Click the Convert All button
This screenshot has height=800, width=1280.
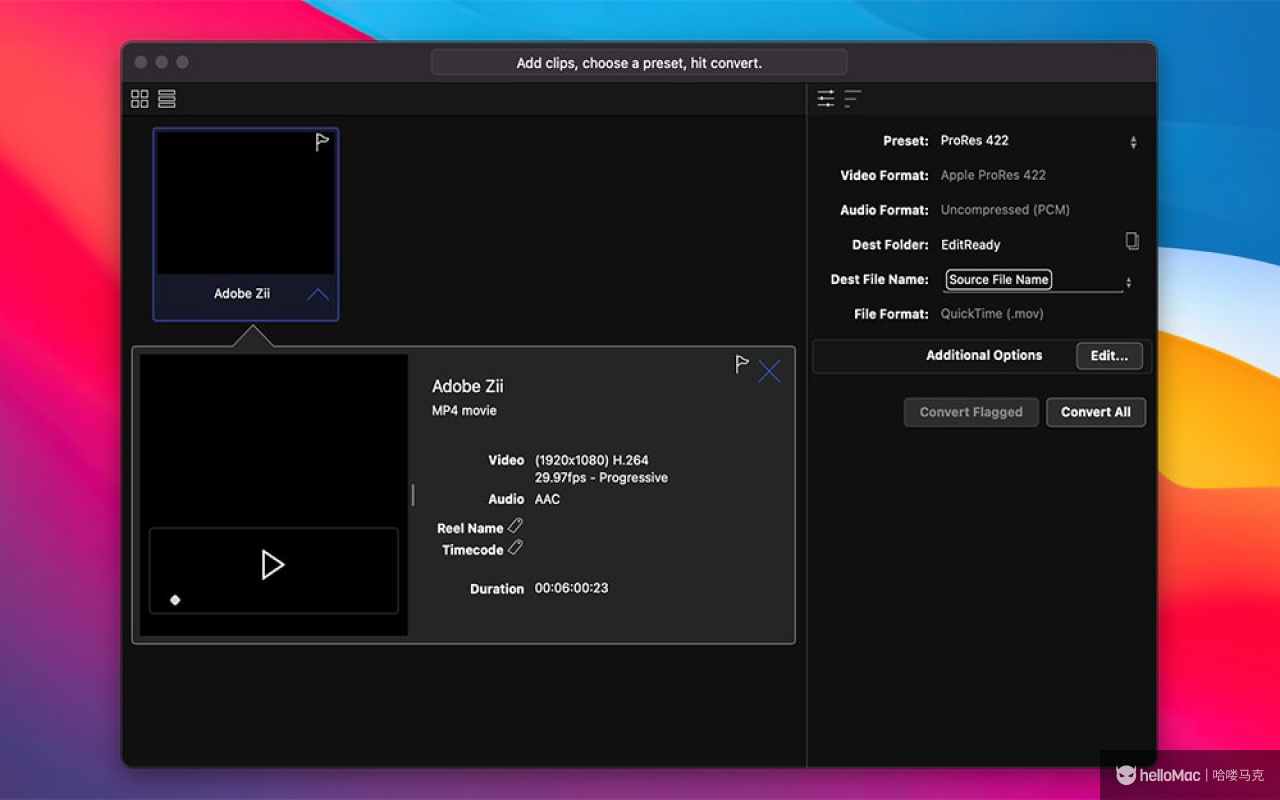coord(1096,412)
